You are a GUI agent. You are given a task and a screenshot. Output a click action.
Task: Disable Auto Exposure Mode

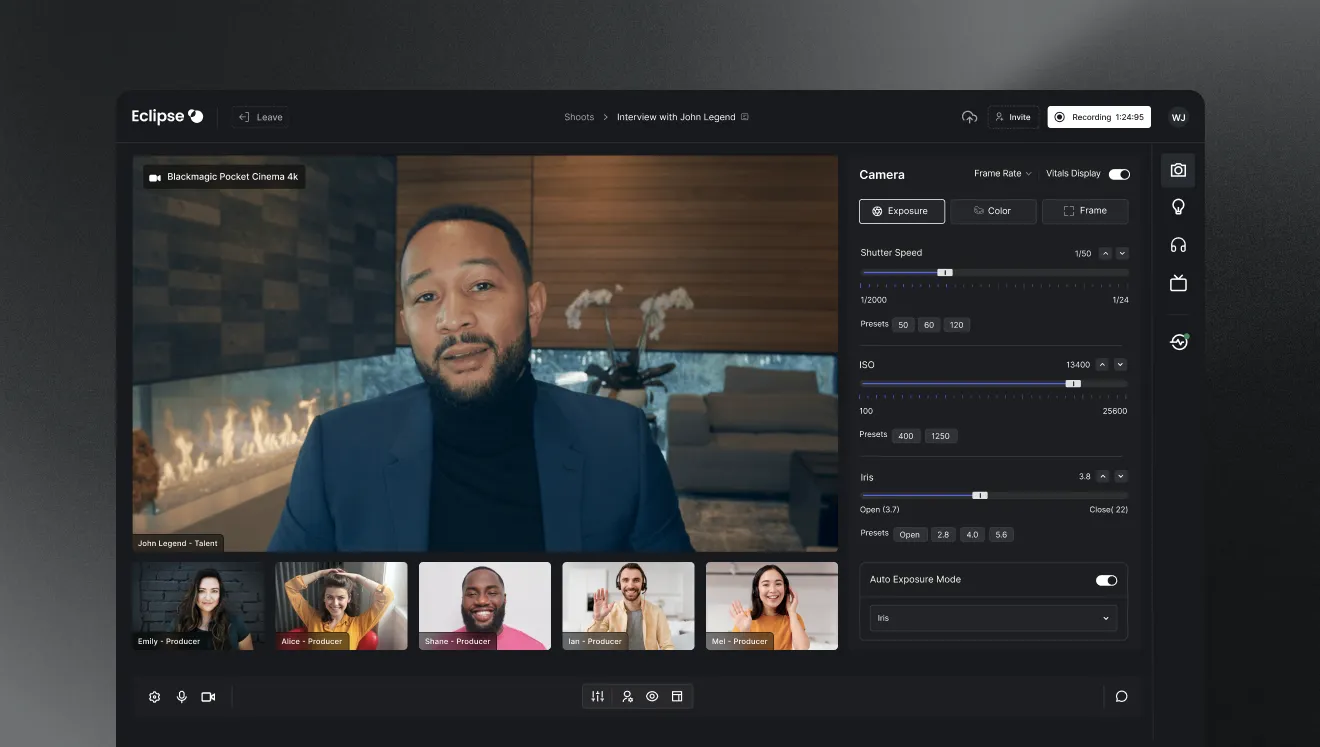[x=1106, y=579]
